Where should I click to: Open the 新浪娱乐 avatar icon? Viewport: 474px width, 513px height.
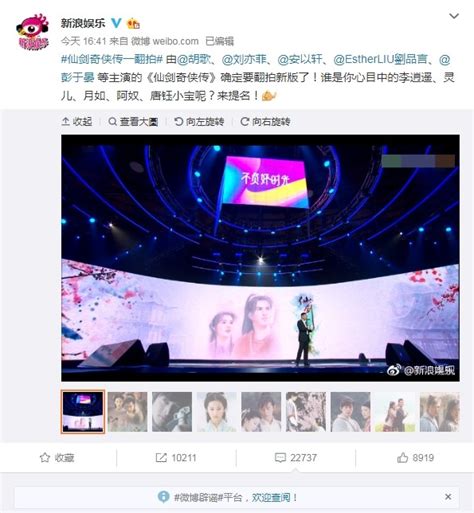(32, 32)
